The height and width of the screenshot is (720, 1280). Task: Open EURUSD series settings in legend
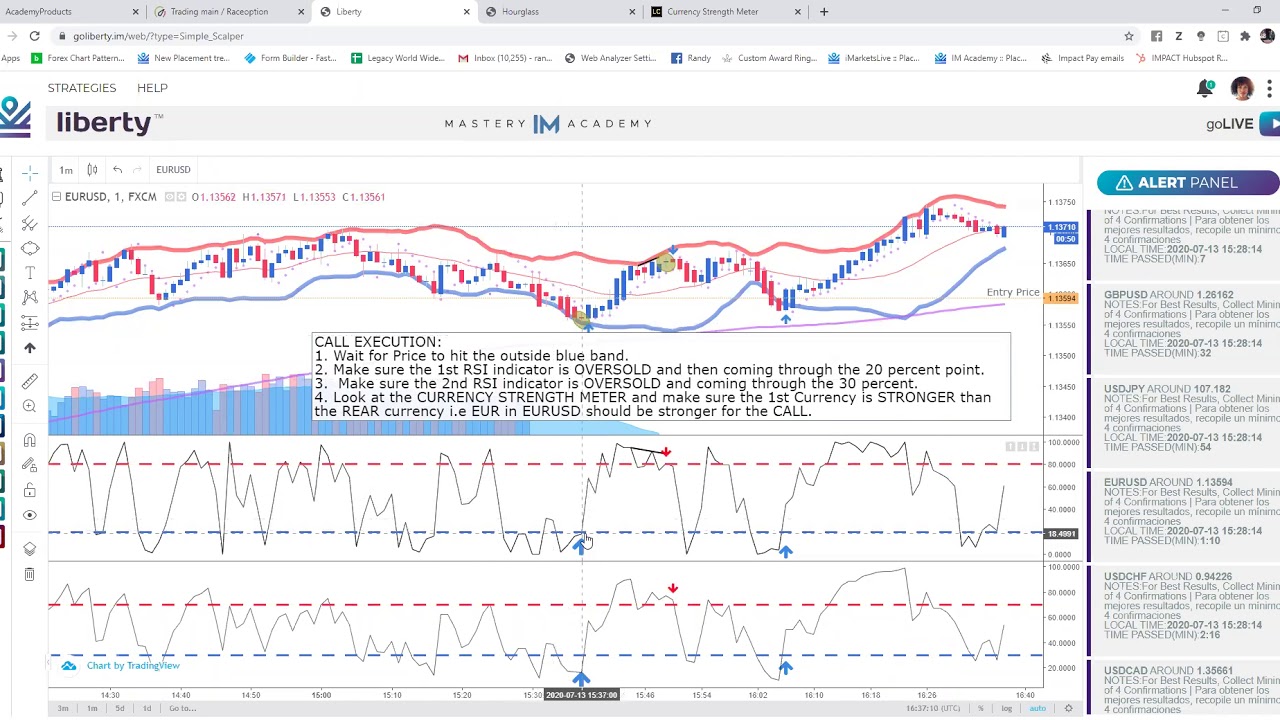click(181, 197)
